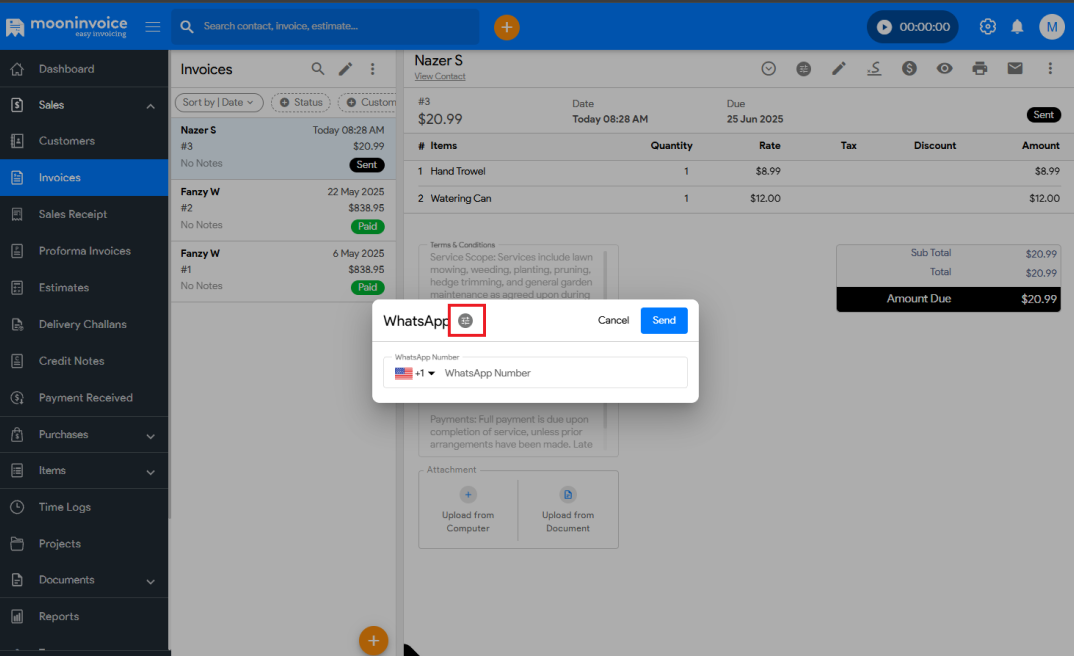Click the Hand Trowel item row
The image size is (1074, 656).
coord(738,172)
